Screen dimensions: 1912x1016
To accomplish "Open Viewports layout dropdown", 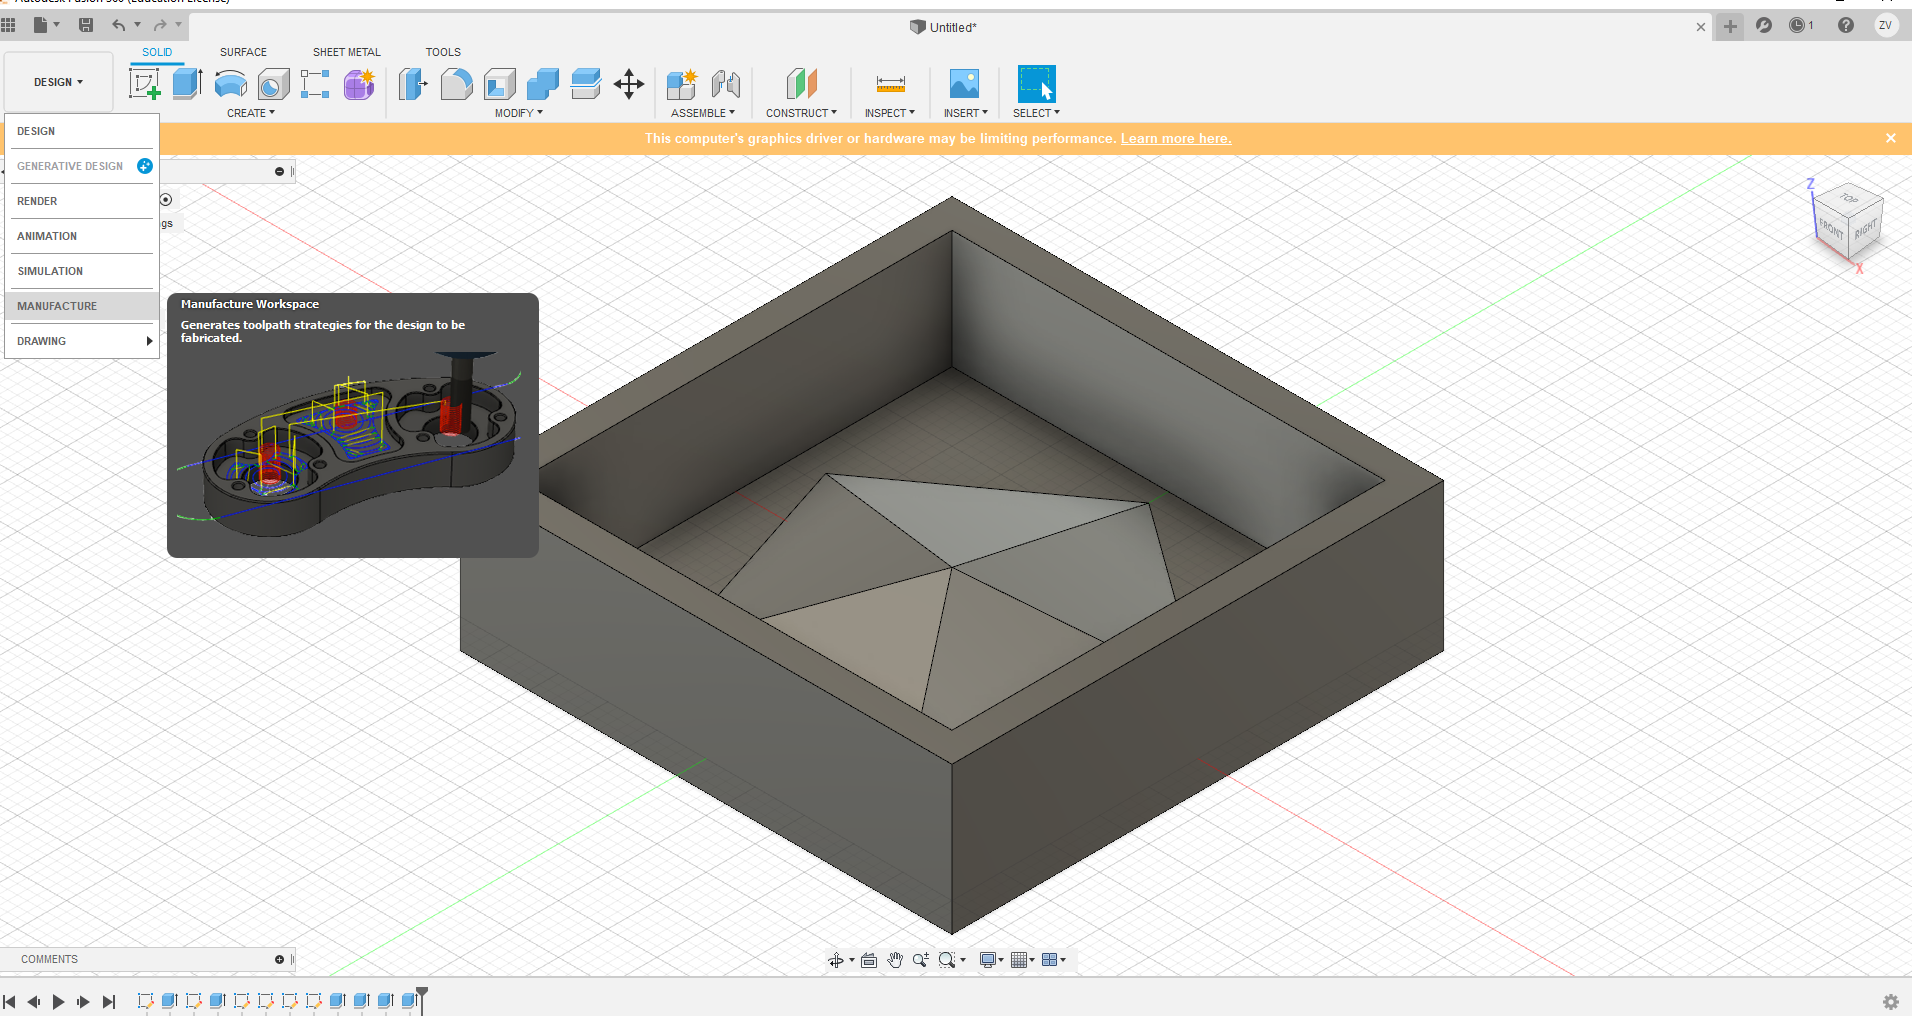I will click(1054, 960).
